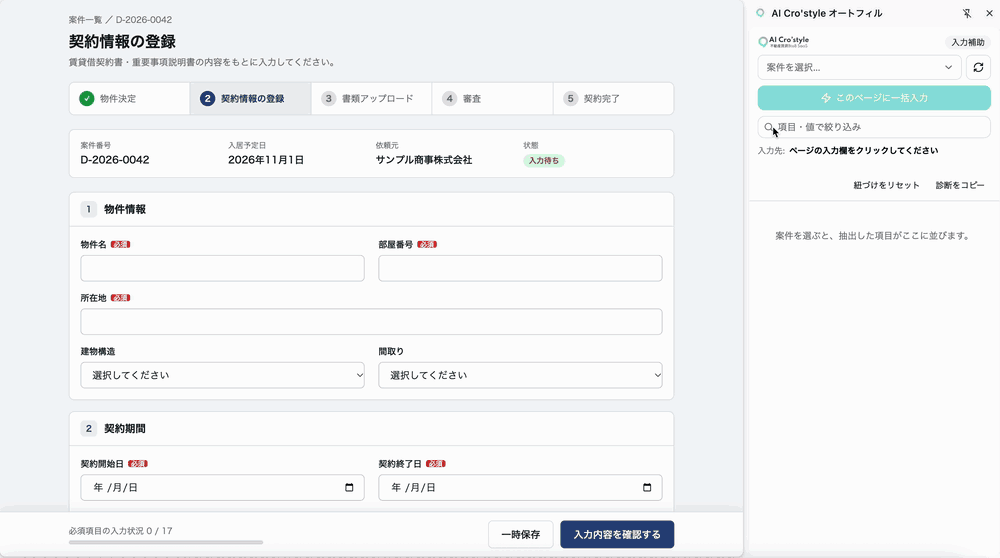Click the green checkmark on 物件決定 step
This screenshot has height=558, width=1000.
coord(87,99)
